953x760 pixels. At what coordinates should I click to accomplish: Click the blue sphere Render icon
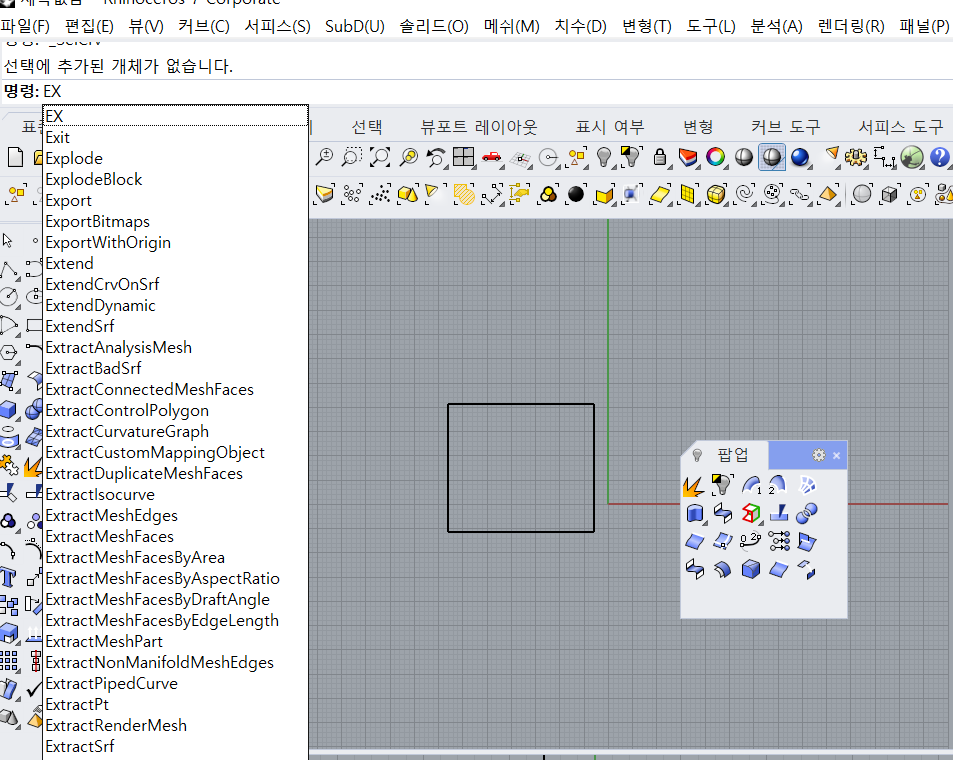(800, 157)
